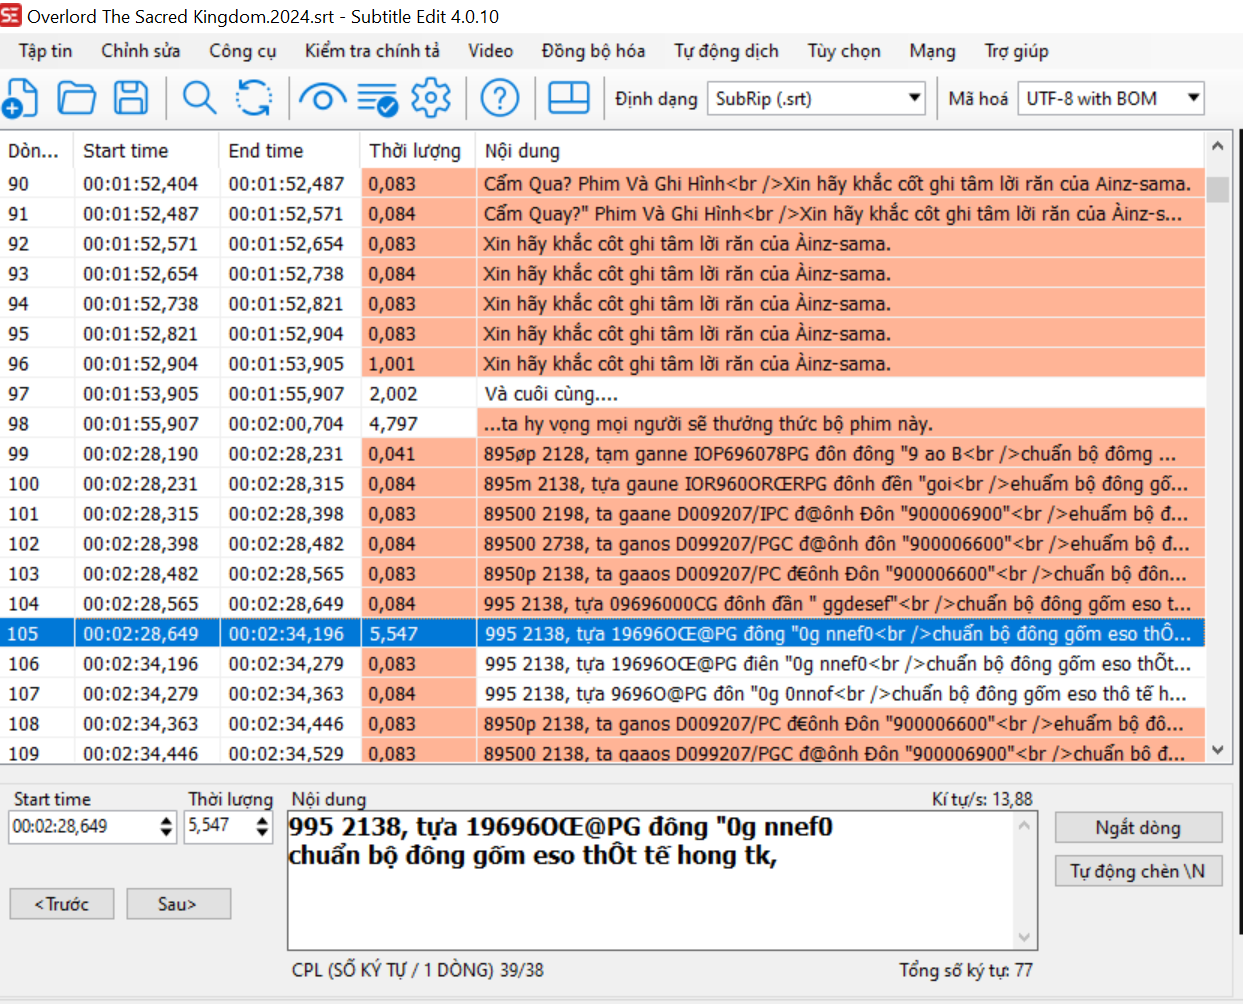Screen dimensions: 1243x1004
Task: Click the New subtitle file icon
Action: [x=21, y=98]
